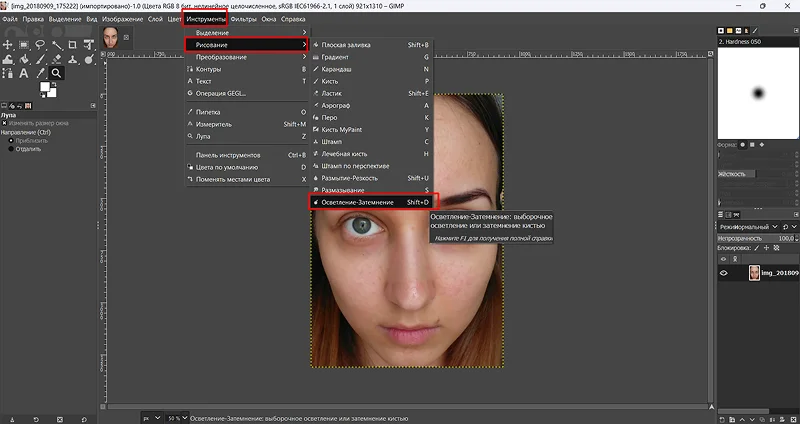Swap foreground and background colors arrow
The height and width of the screenshot is (424, 800).
click(54, 84)
